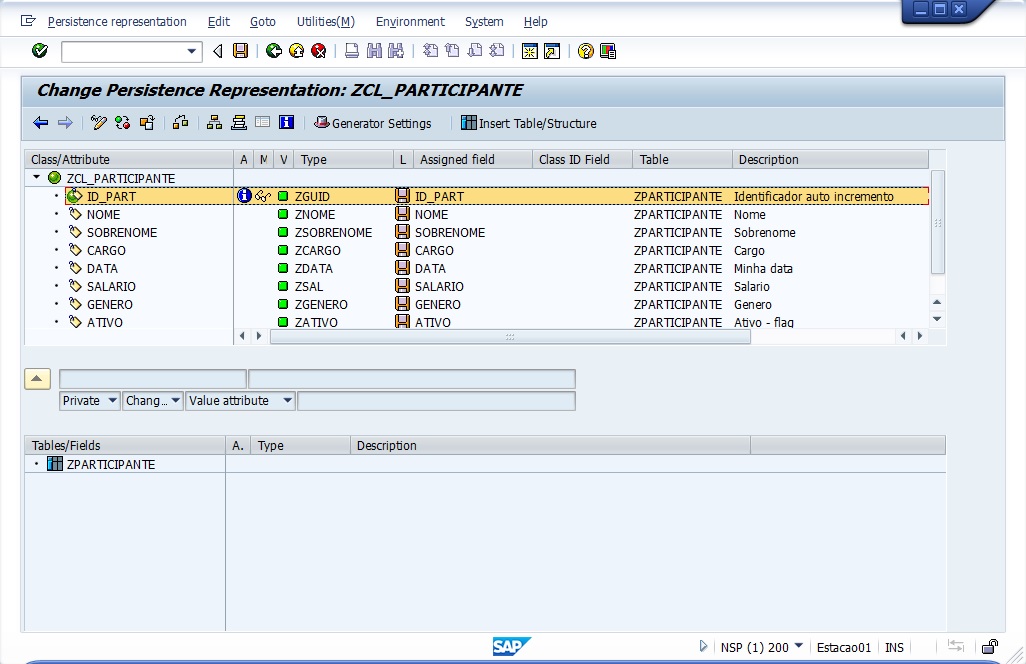Click the Save disk icon in toolbar
This screenshot has height=664, width=1026.
(x=240, y=51)
